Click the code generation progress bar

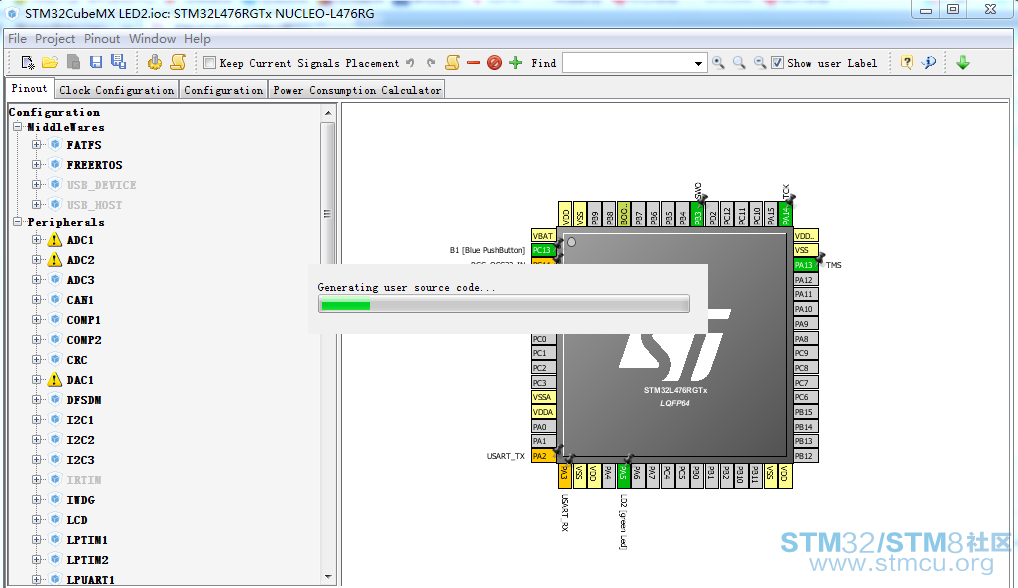(504, 304)
